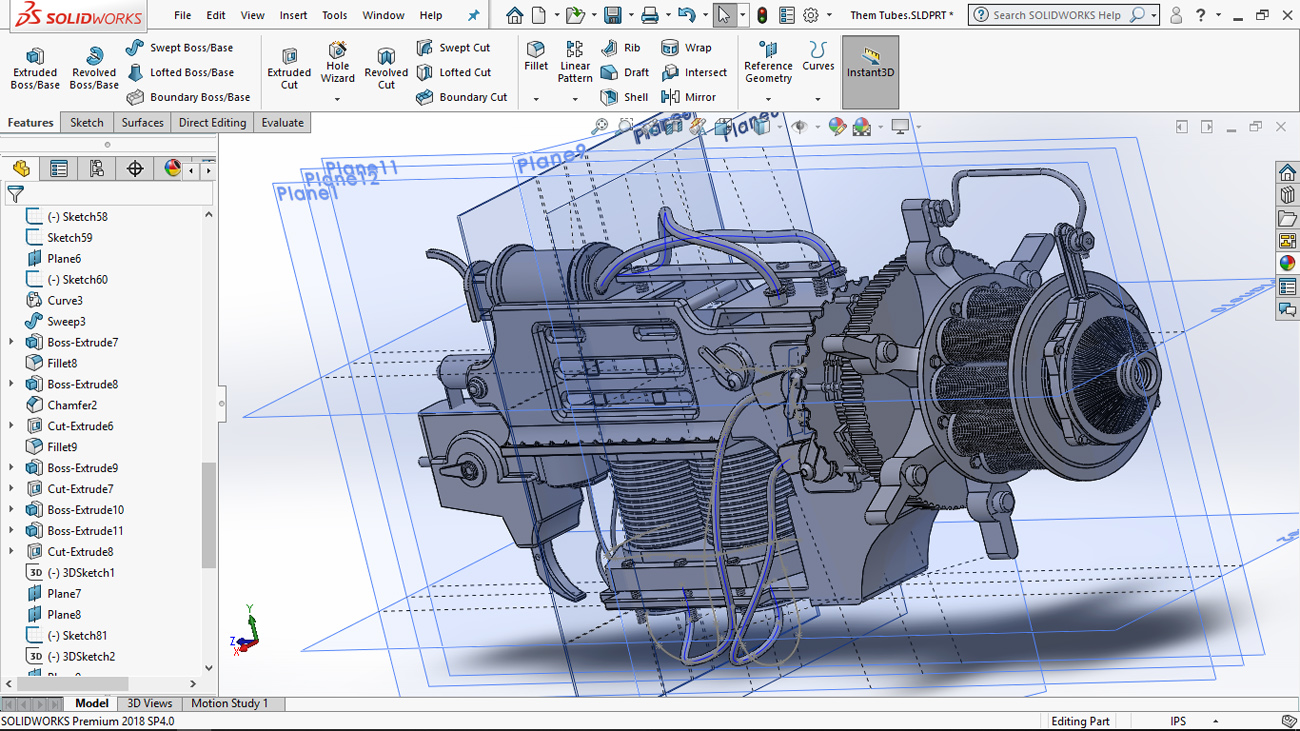
Task: Click the Print icon
Action: tap(650, 15)
